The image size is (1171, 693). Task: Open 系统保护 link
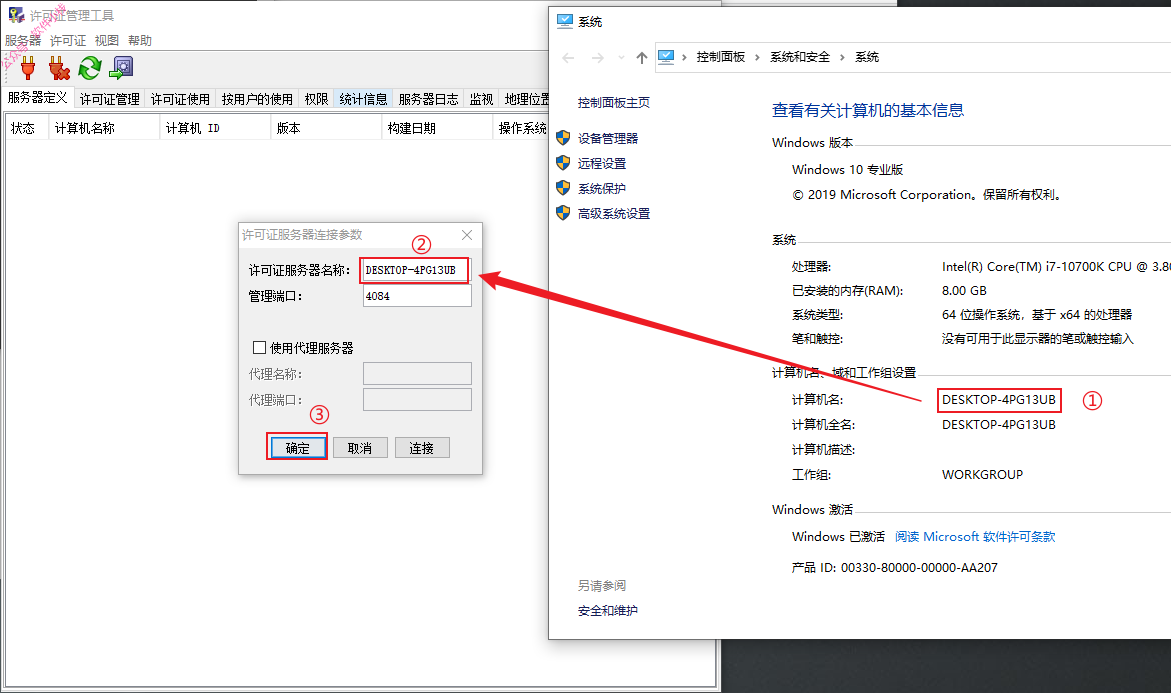click(x=602, y=188)
